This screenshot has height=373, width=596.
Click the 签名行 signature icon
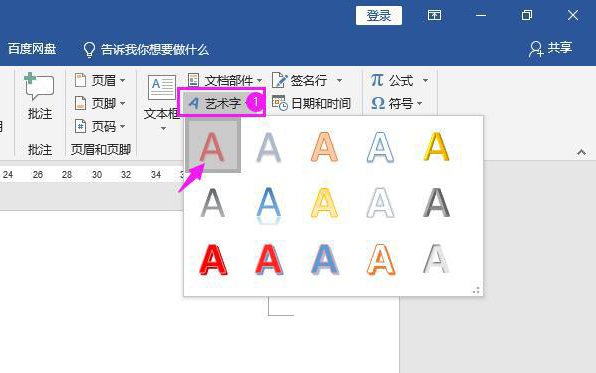point(280,80)
